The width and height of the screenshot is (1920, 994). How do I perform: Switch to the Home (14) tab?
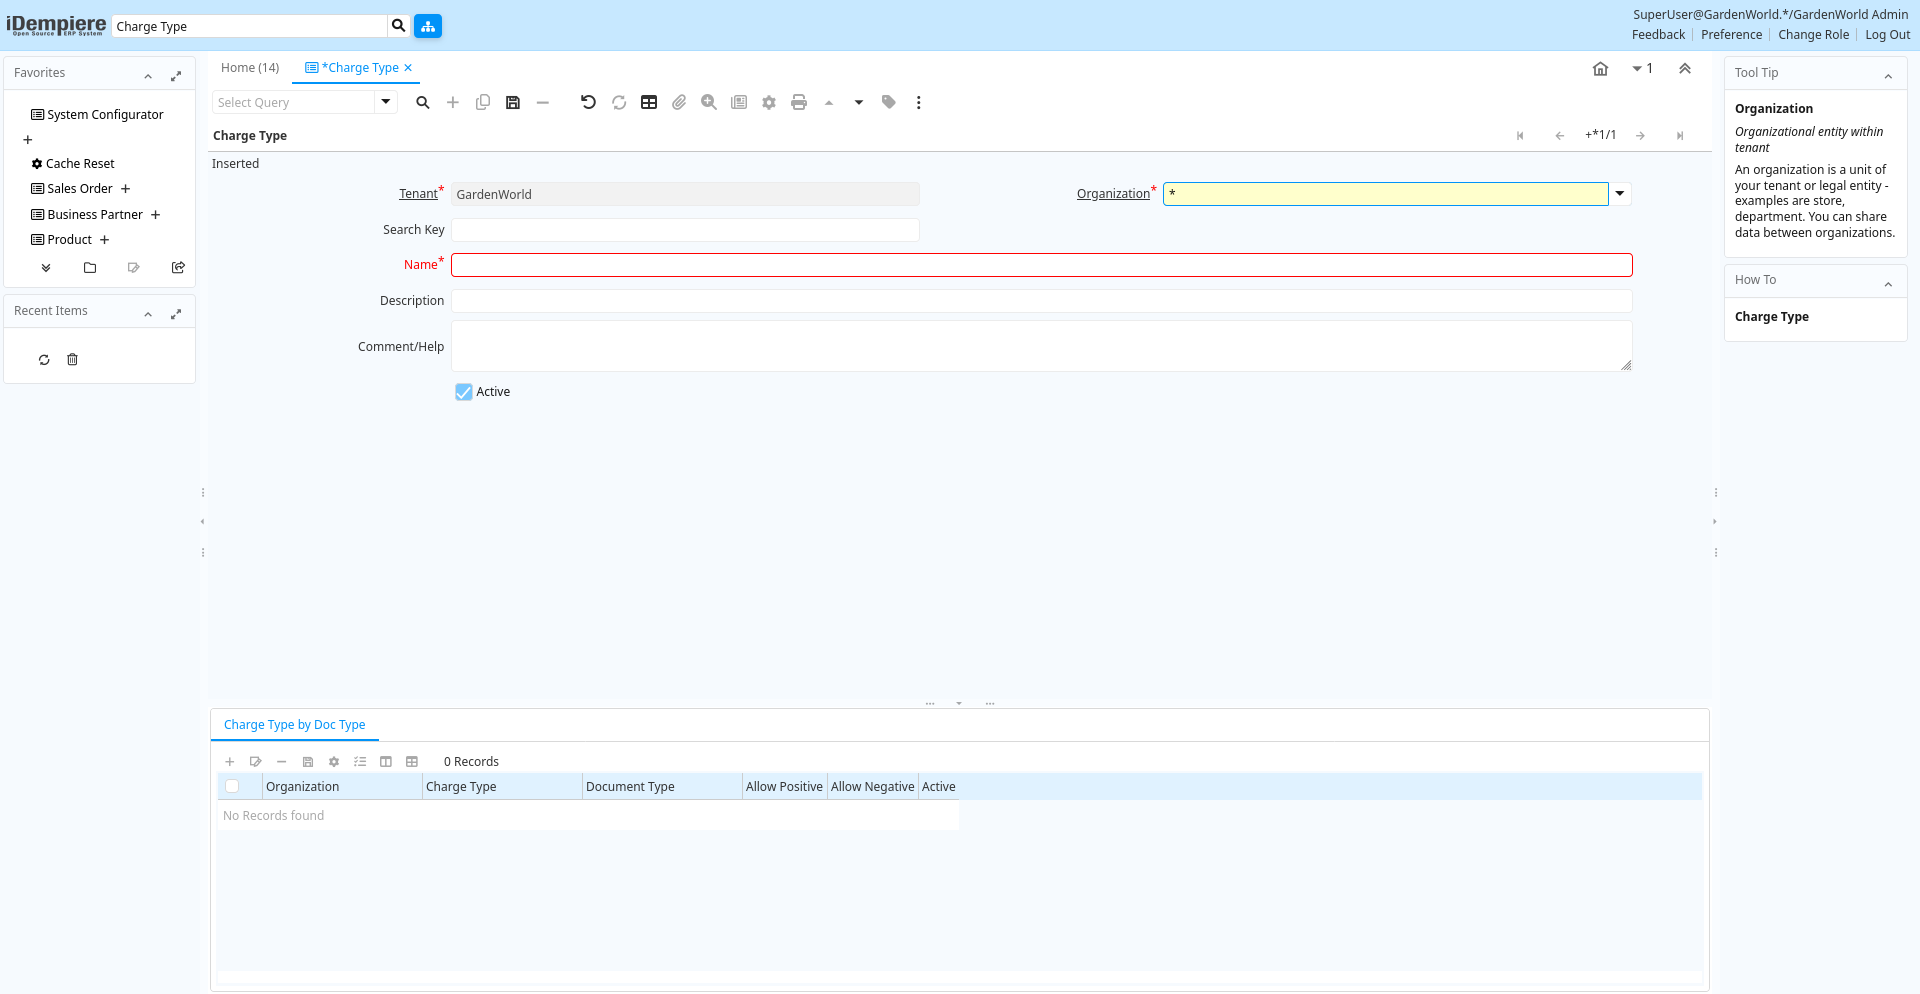[x=250, y=68]
